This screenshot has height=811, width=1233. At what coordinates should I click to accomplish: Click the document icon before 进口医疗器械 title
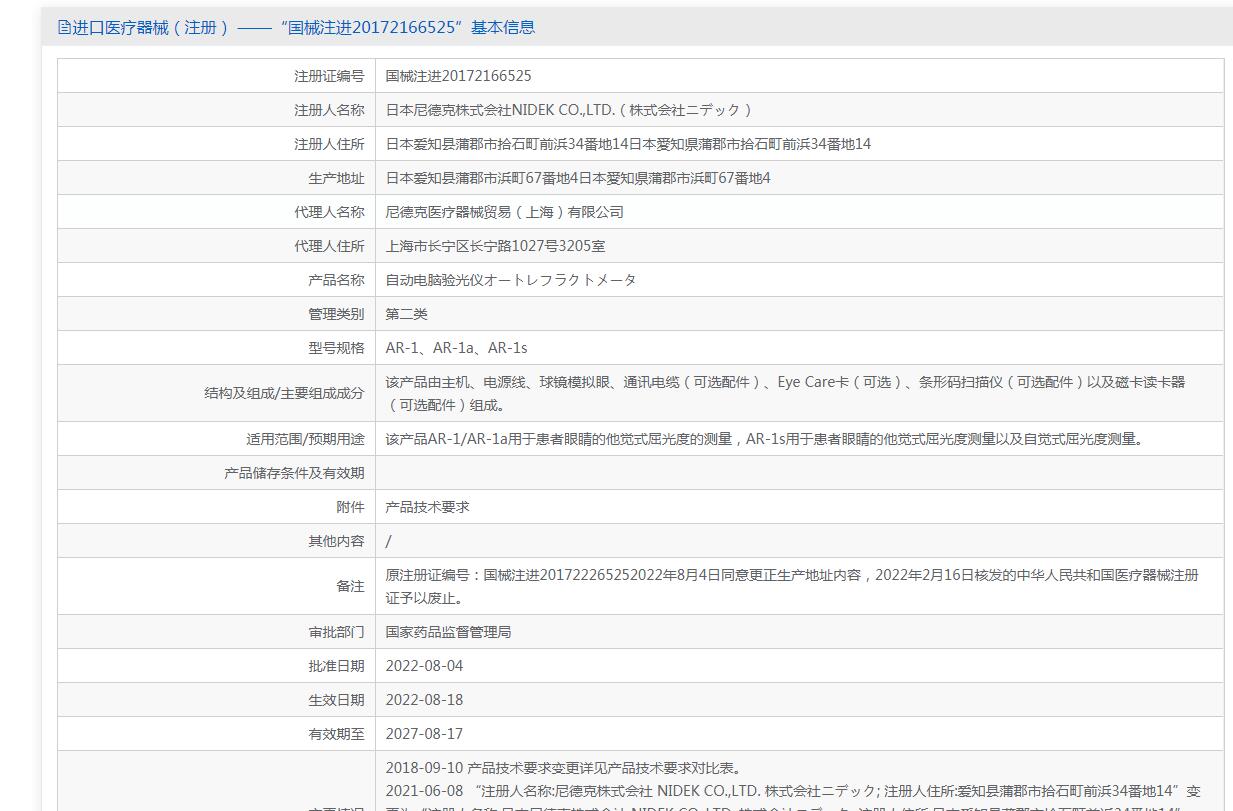coord(65,27)
